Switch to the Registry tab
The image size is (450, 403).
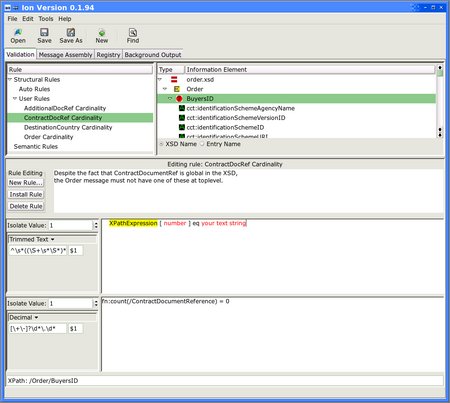(108, 55)
